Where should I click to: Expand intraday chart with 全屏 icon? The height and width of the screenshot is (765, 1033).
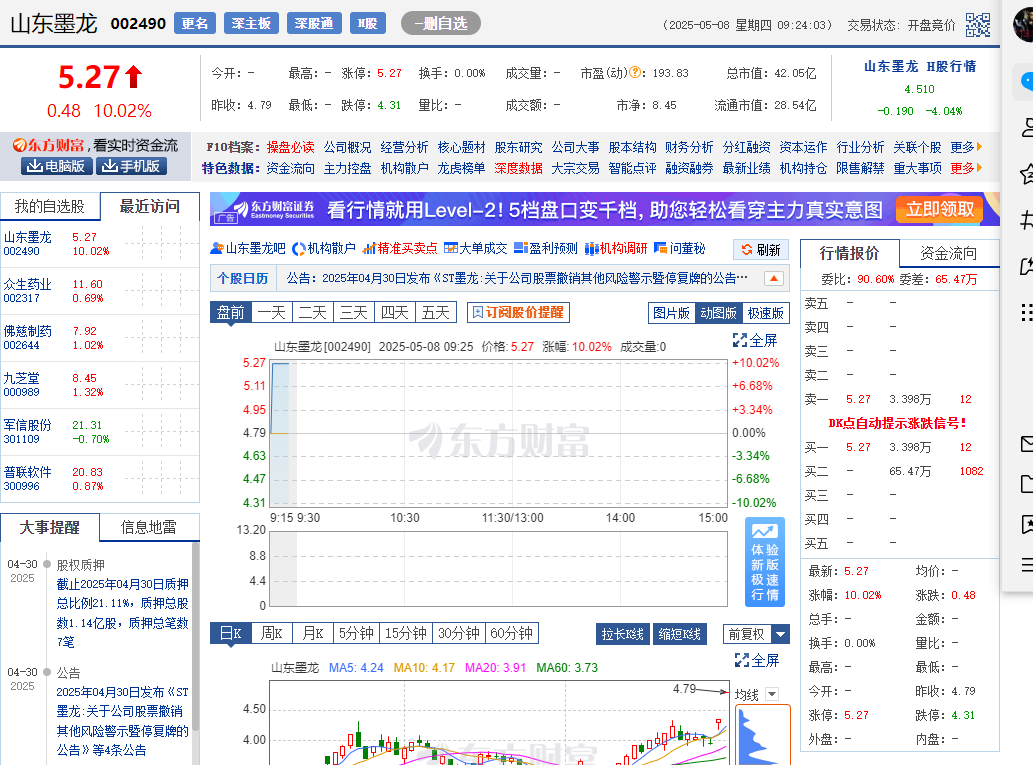pos(755,341)
